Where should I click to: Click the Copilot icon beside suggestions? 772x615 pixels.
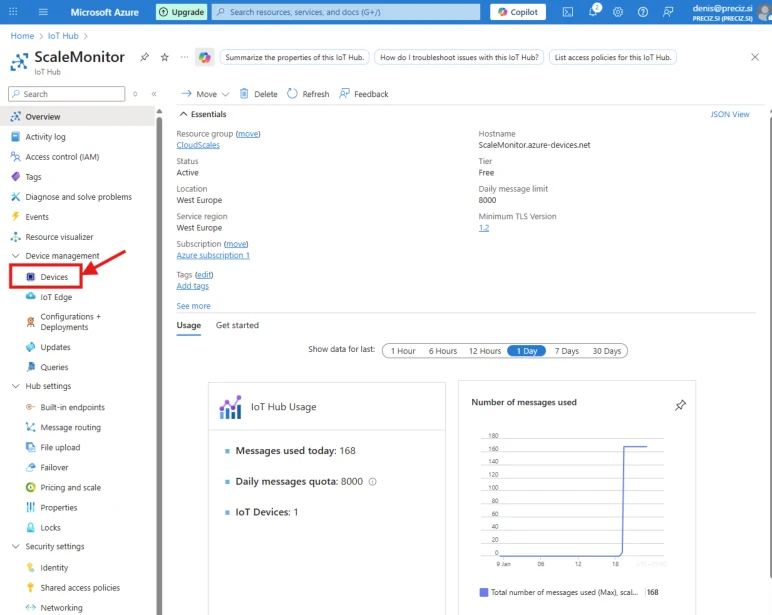205,57
